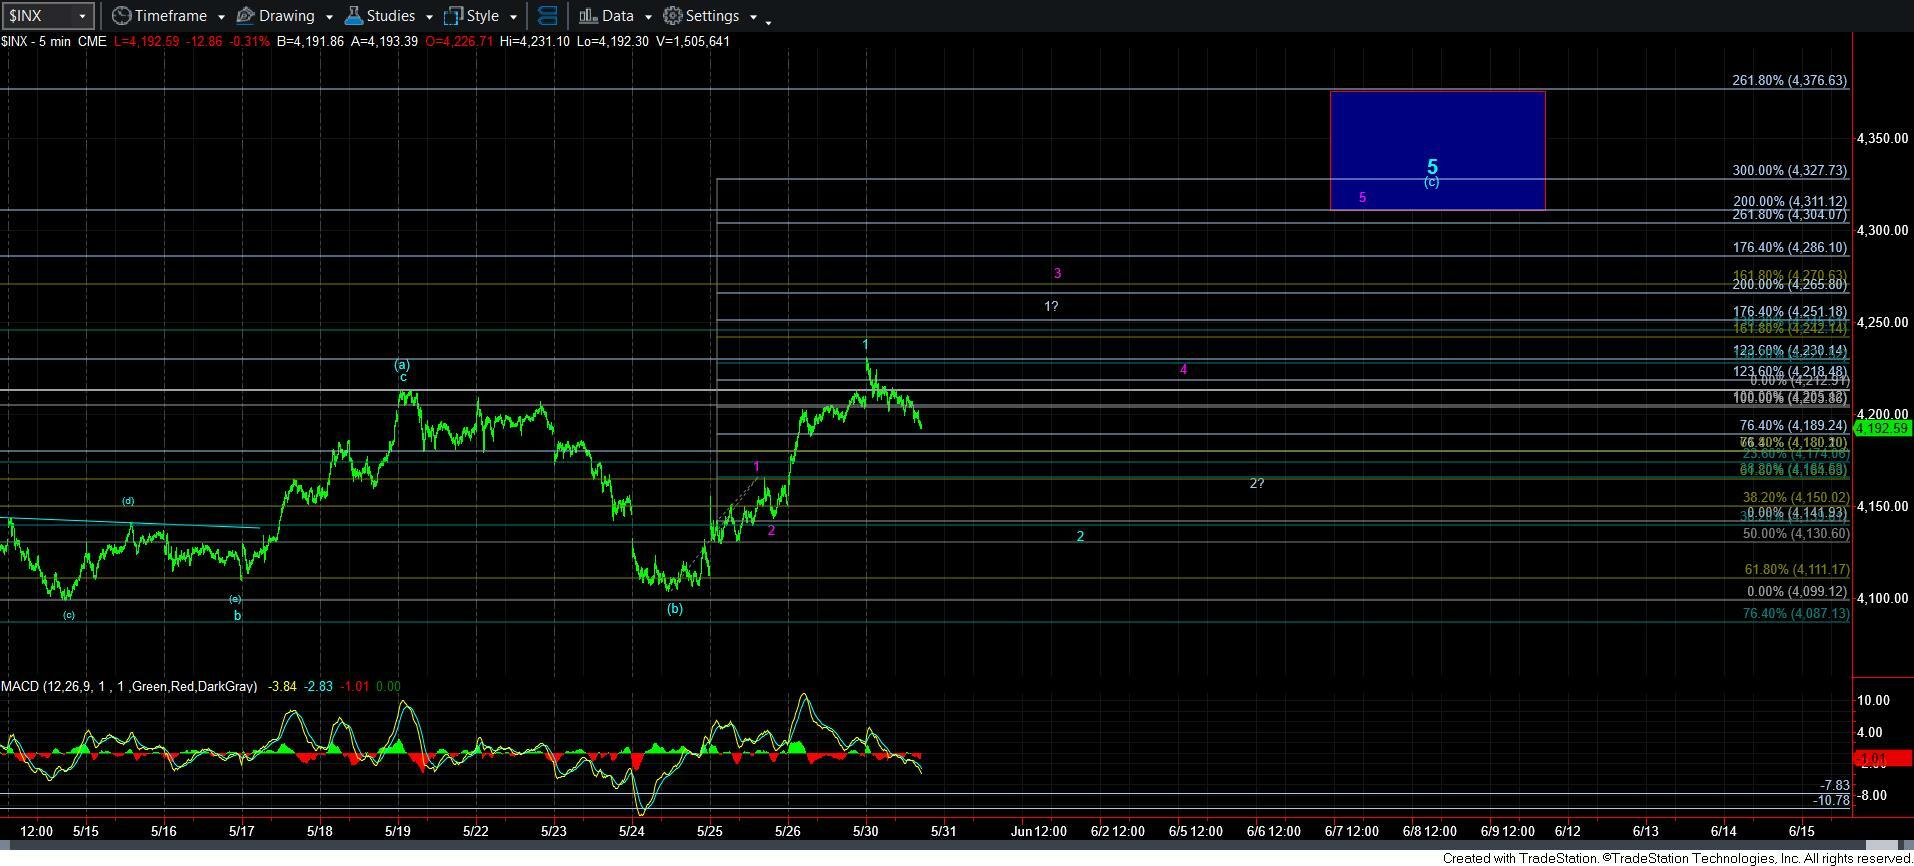This screenshot has width=1914, height=866.
Task: Open the Studies menu label
Action: pos(390,16)
